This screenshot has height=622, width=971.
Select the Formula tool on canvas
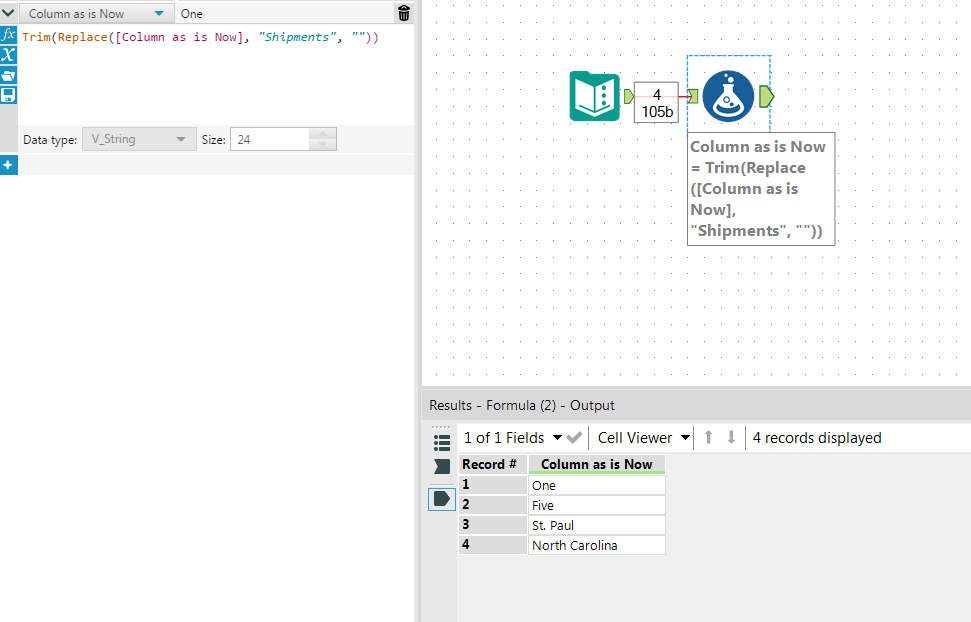[x=728, y=96]
